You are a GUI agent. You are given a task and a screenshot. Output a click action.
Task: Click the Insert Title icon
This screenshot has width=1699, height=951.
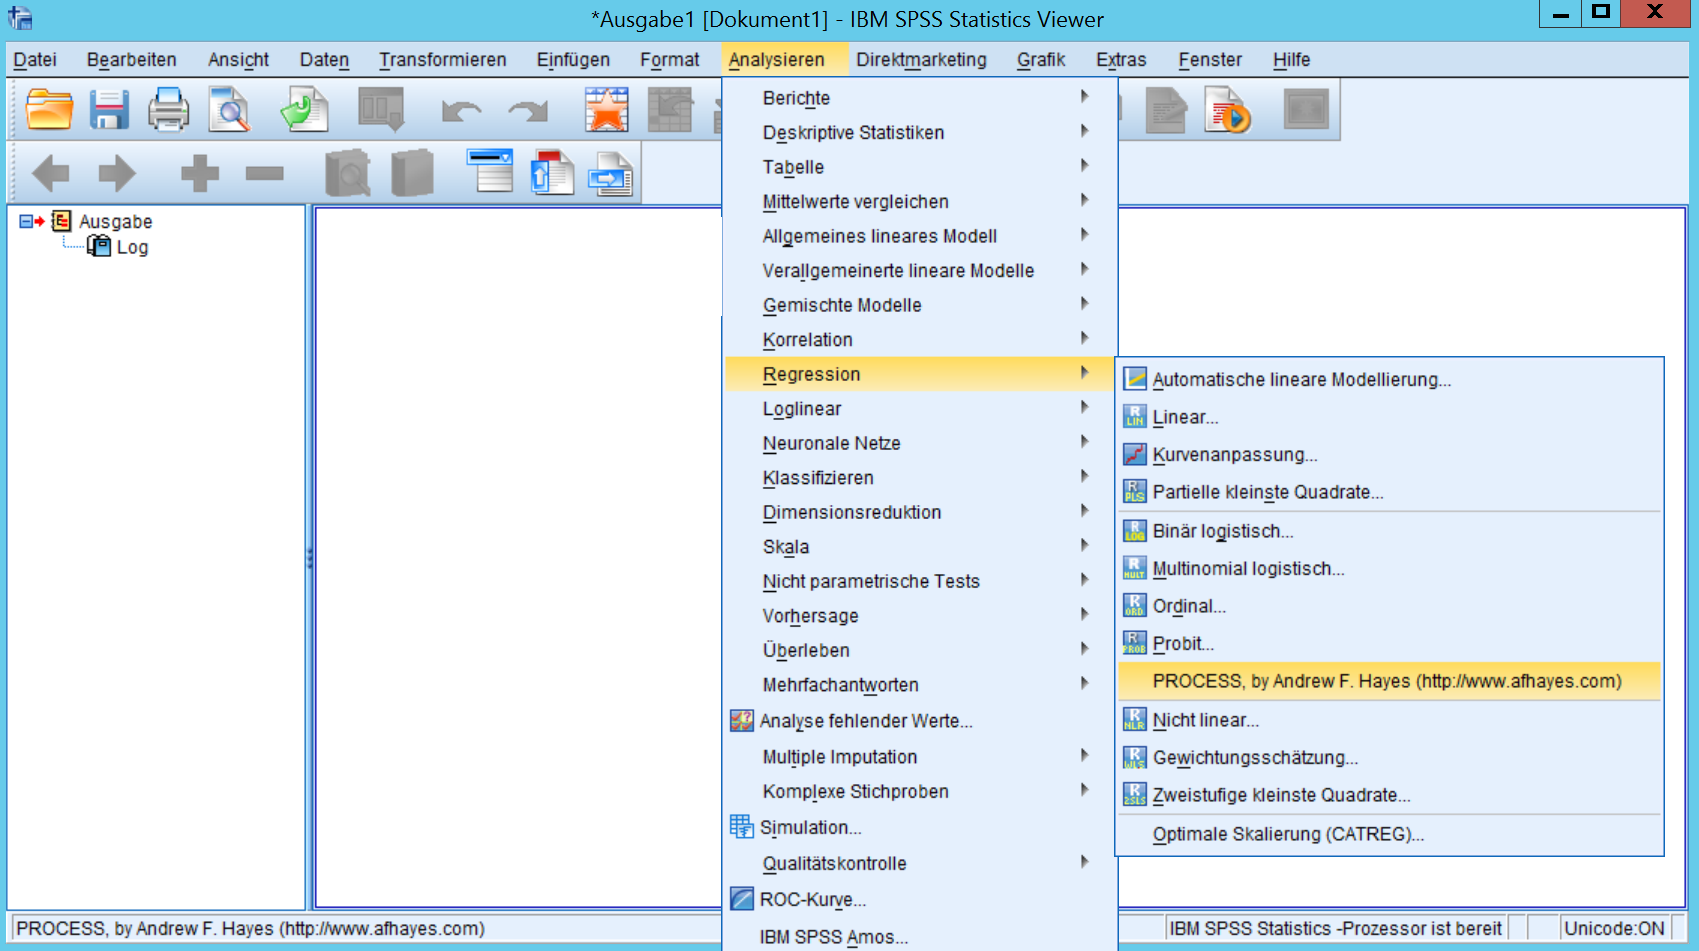(551, 172)
